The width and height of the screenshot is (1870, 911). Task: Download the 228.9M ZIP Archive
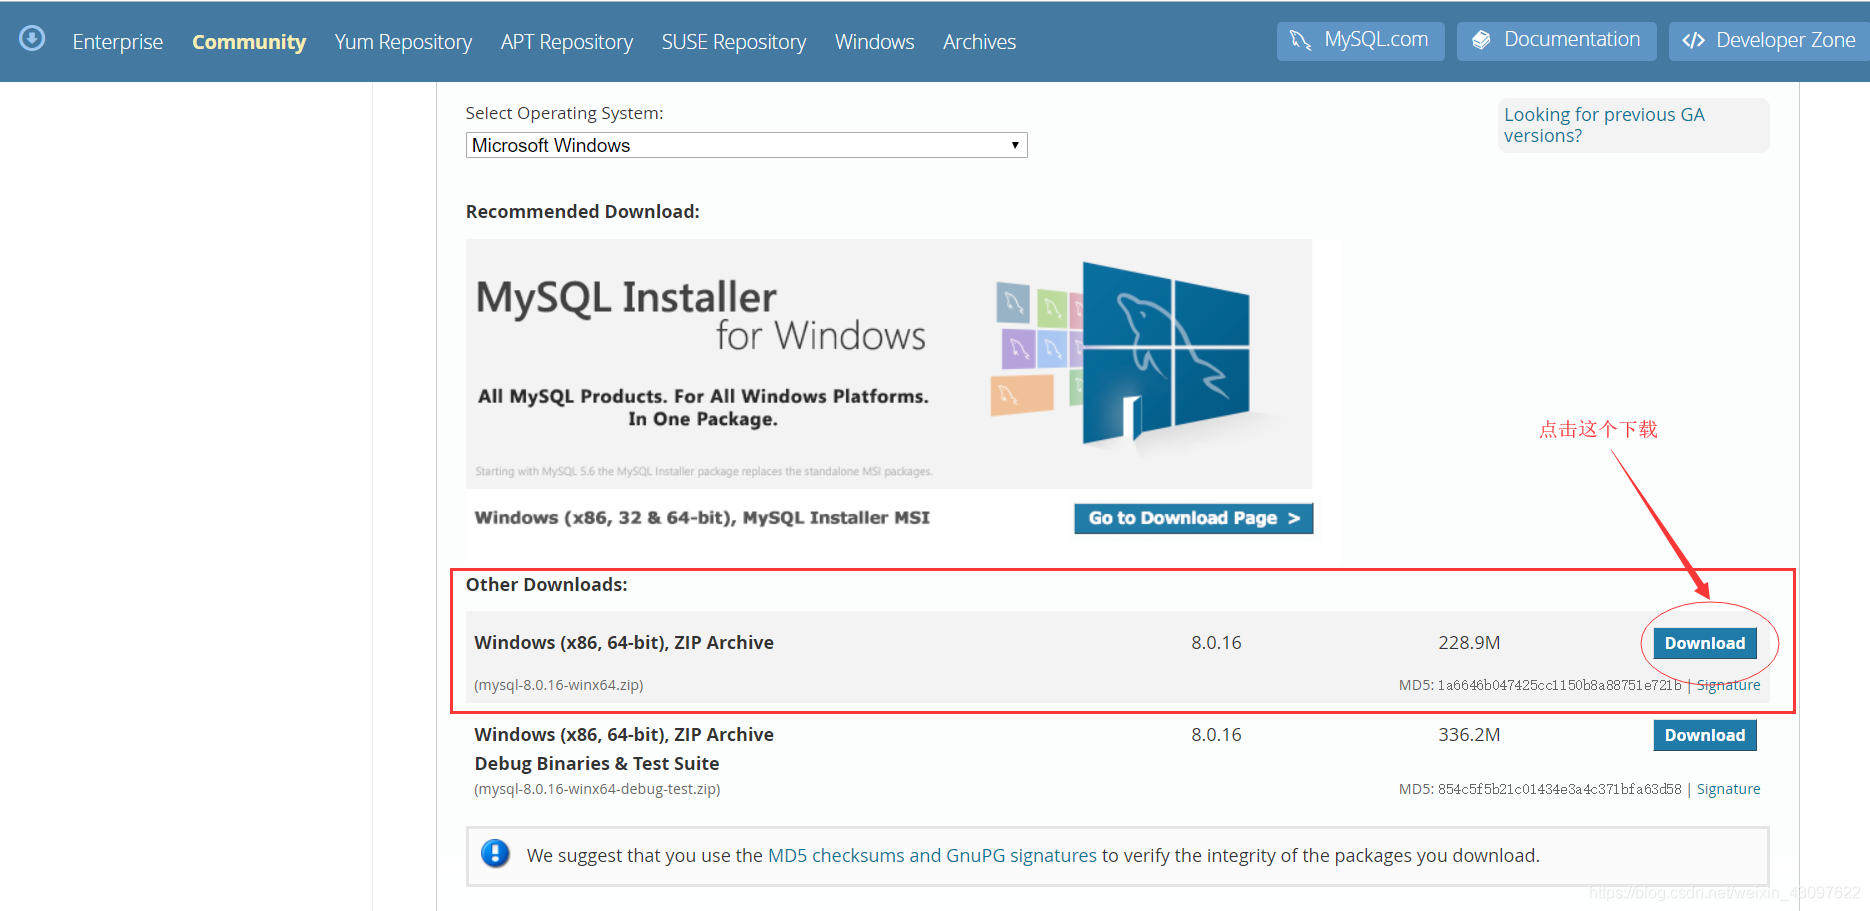coord(1704,643)
